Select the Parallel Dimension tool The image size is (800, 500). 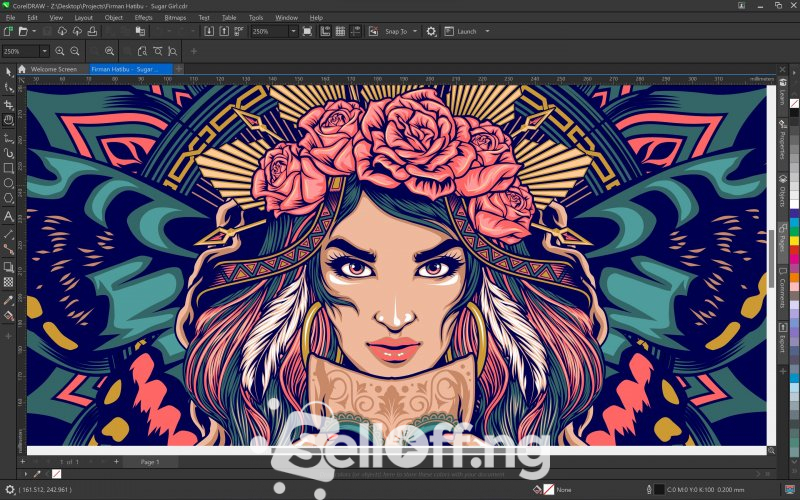8,234
